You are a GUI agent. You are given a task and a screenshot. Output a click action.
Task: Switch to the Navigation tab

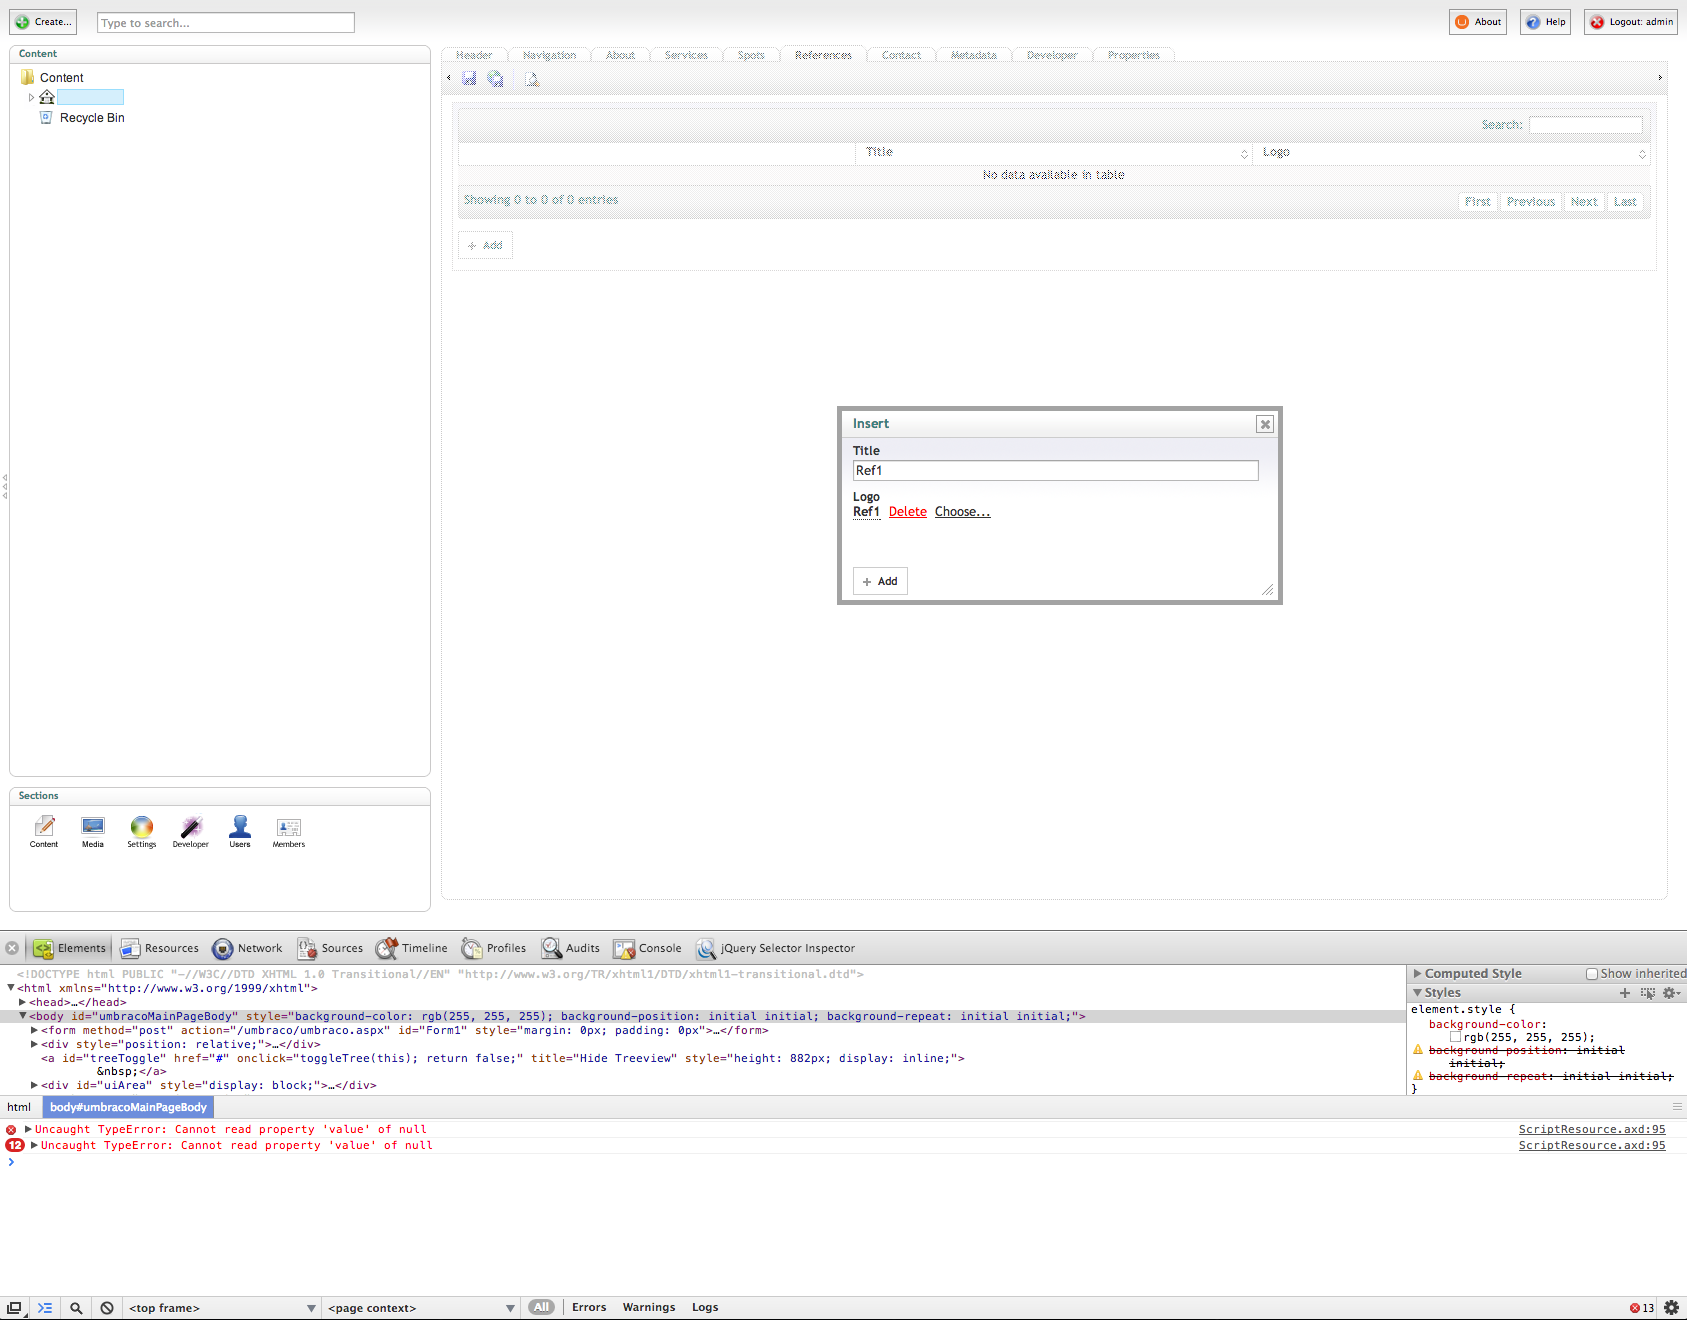(549, 55)
